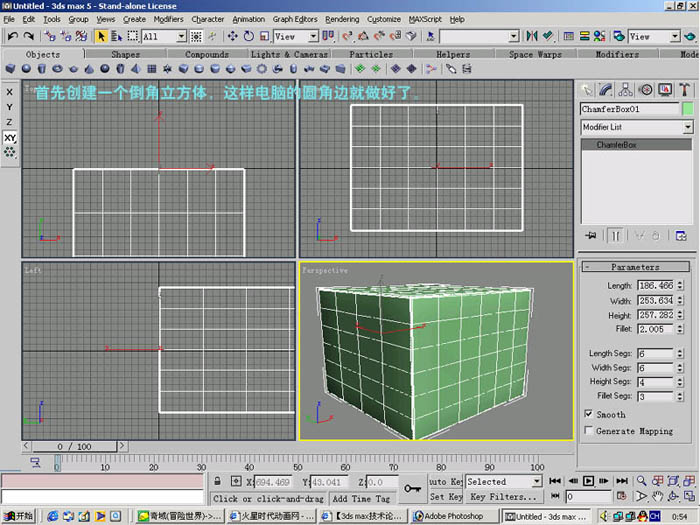
Task: Switch to the Shapes shelf tab
Action: (125, 54)
